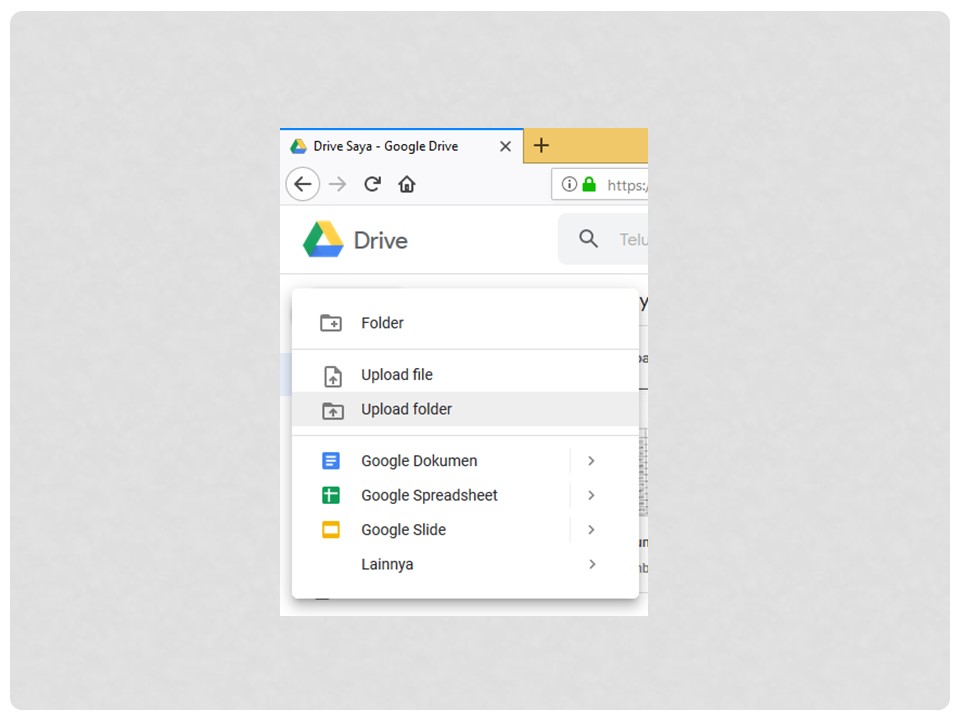Select Google Slide in the menu
This screenshot has height=720, width=960.
[x=465, y=530]
